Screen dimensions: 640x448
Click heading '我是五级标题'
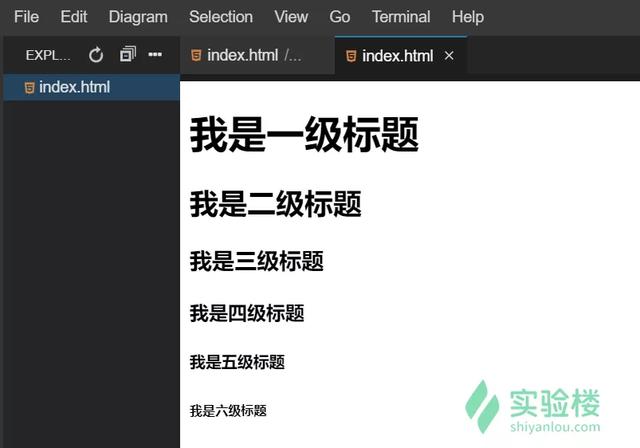(237, 362)
